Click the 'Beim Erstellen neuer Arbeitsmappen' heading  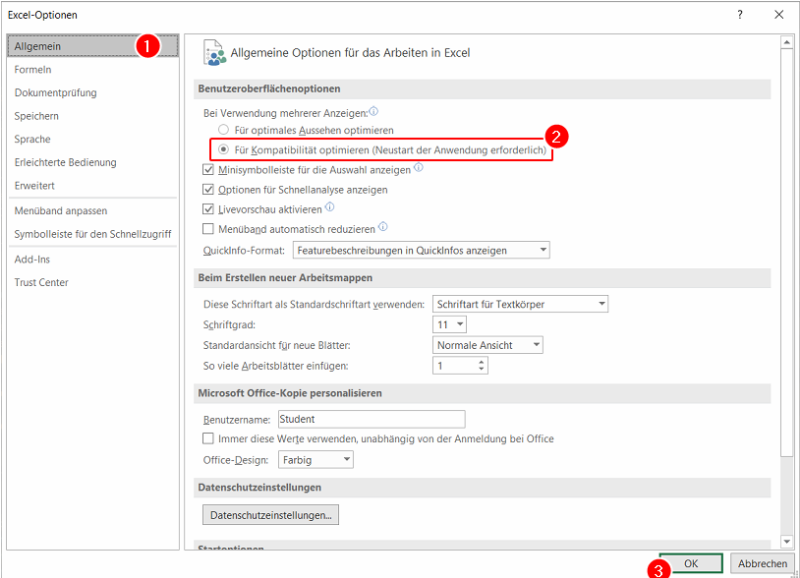[x=285, y=278]
